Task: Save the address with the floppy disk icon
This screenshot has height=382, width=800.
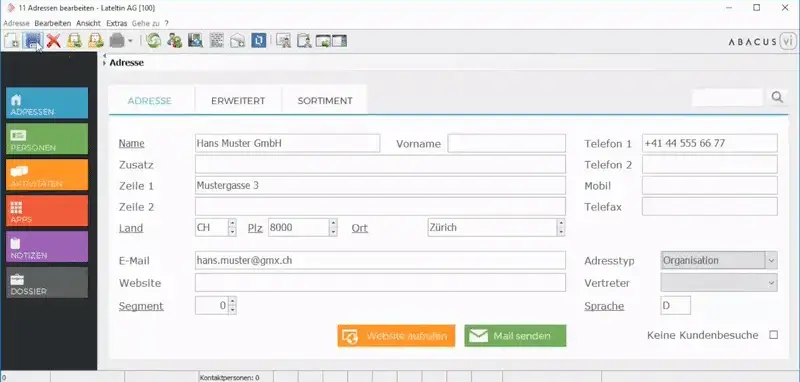Action: [x=33, y=41]
